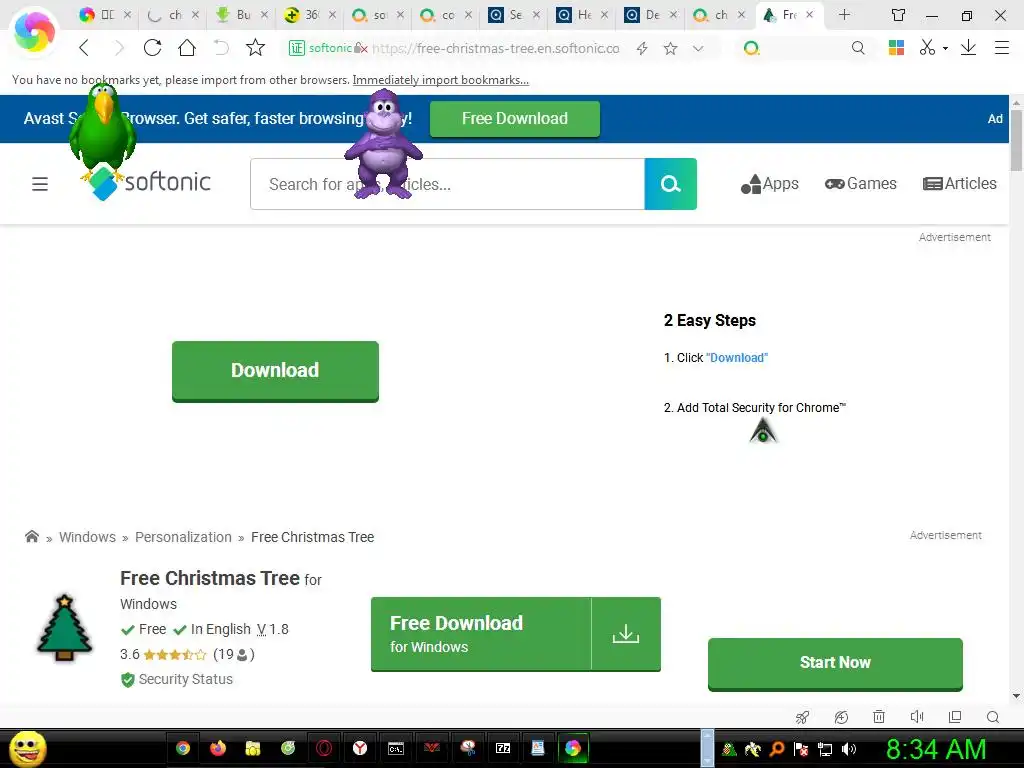Mute page sound via status bar speaker
Screen dimensions: 1024x768
click(x=917, y=716)
